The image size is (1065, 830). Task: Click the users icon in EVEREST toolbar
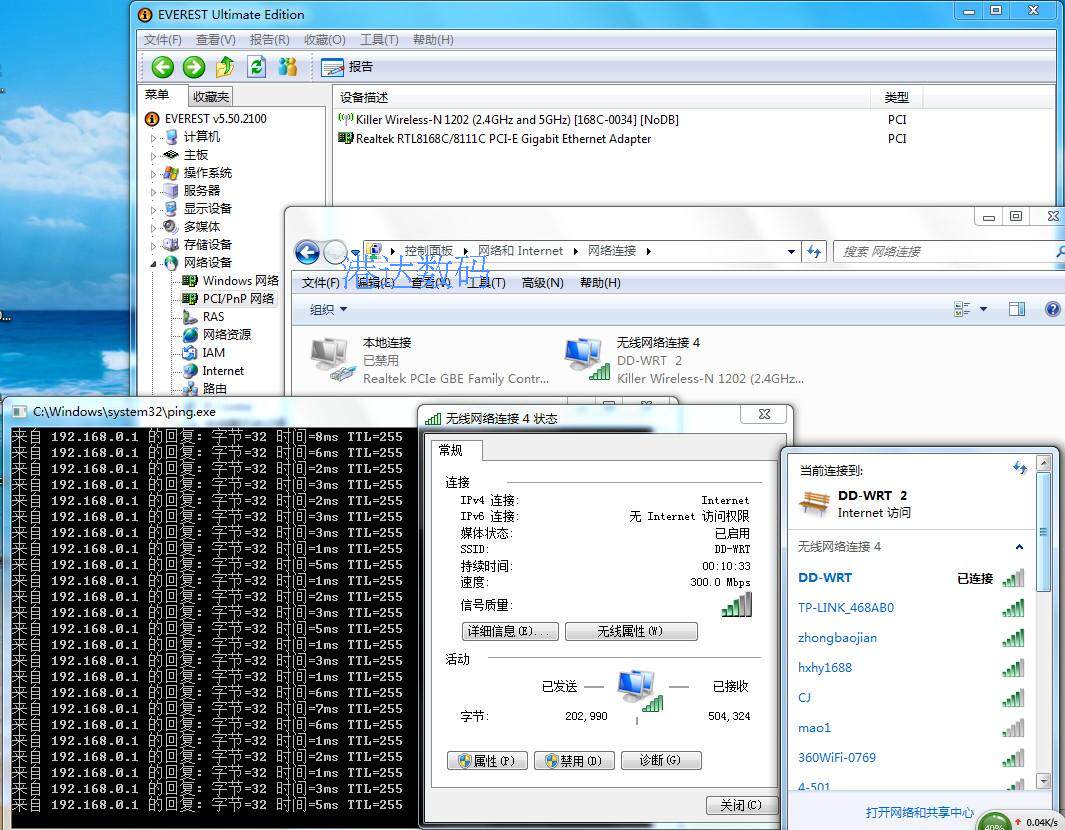coord(288,67)
